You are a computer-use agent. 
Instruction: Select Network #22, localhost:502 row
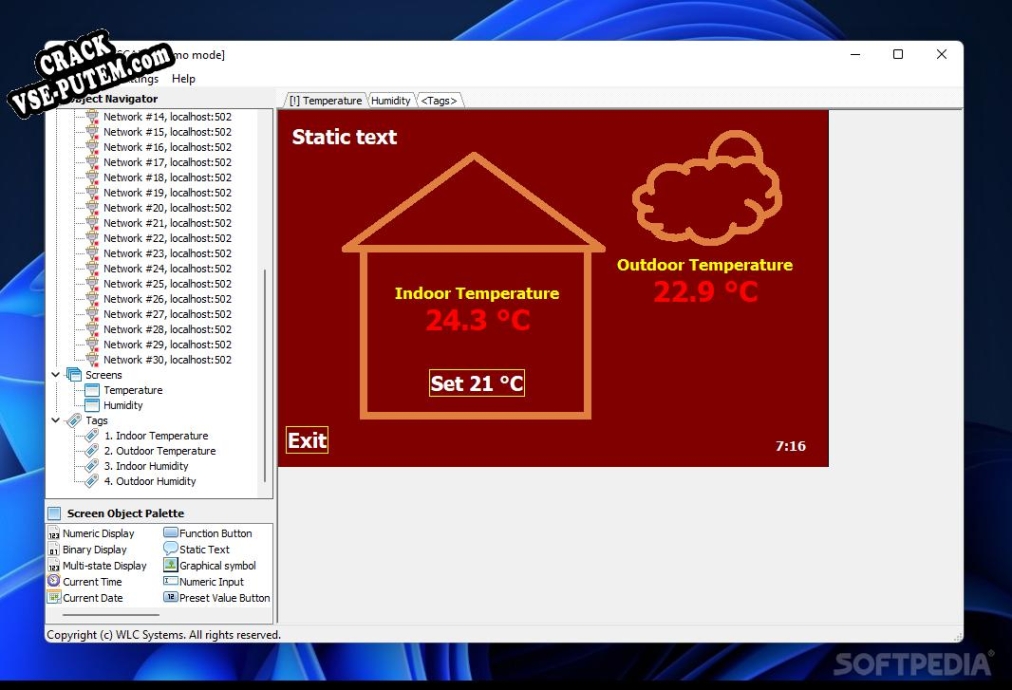167,238
